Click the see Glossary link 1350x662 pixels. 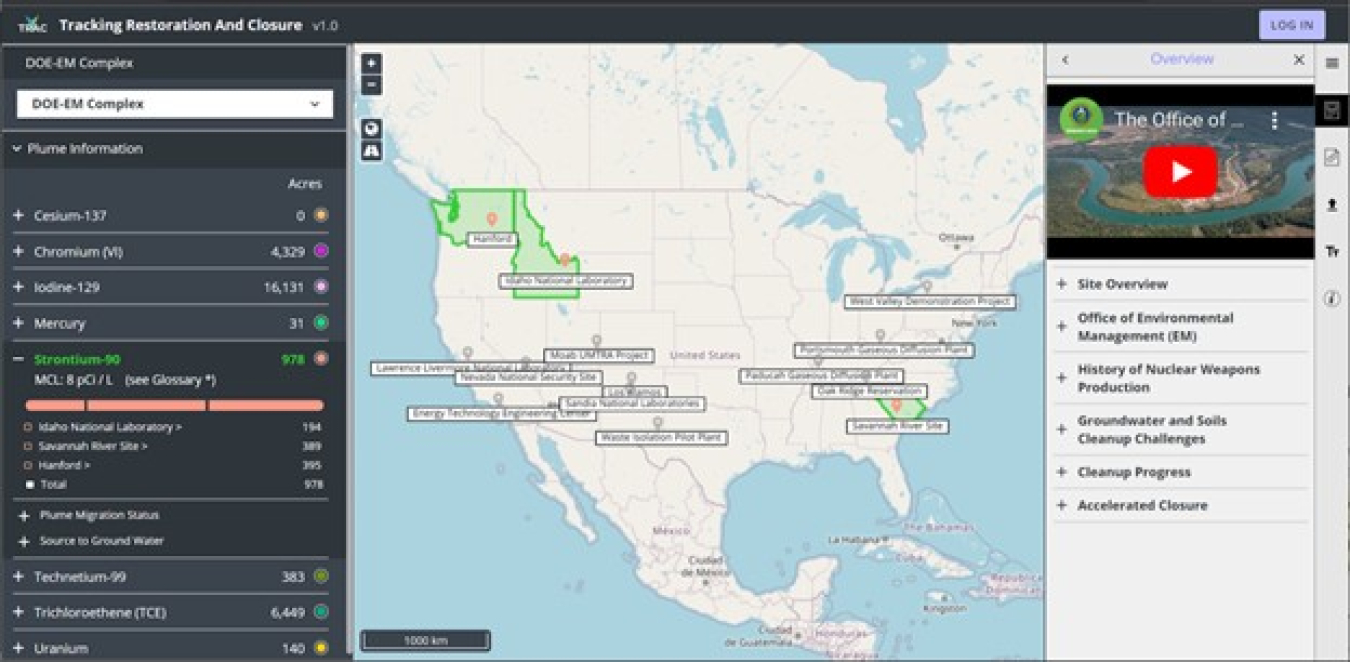[170, 380]
